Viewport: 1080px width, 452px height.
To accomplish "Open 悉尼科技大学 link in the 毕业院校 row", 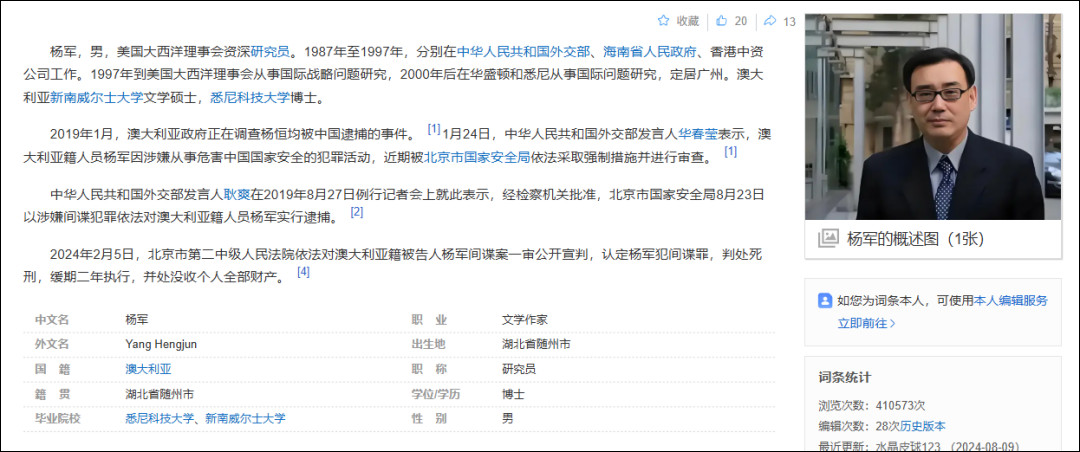I will [160, 418].
